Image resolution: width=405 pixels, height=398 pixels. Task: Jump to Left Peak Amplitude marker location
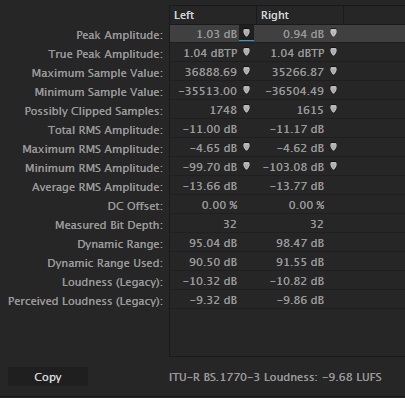246,33
